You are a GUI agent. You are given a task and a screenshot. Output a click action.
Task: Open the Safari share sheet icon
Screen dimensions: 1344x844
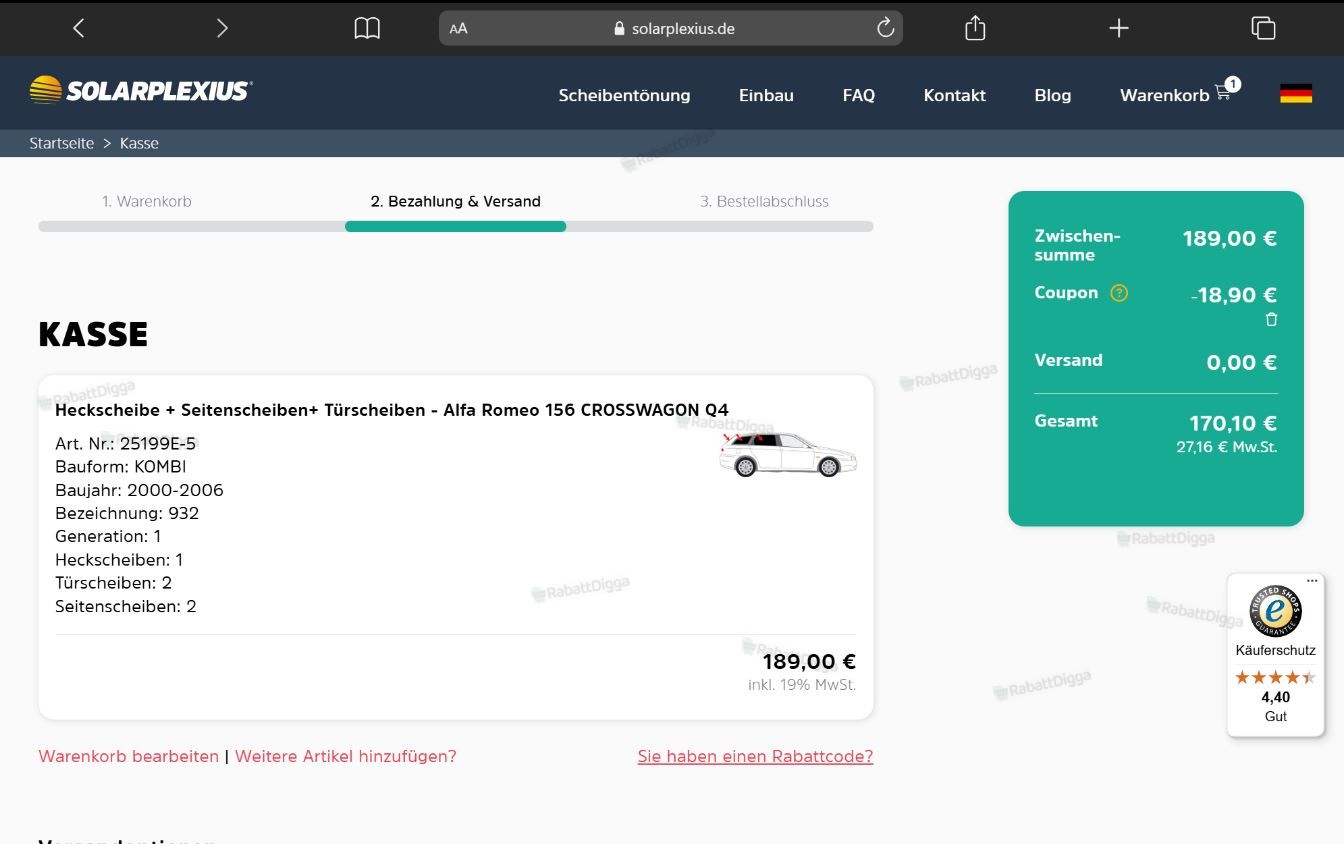pyautogui.click(x=975, y=28)
